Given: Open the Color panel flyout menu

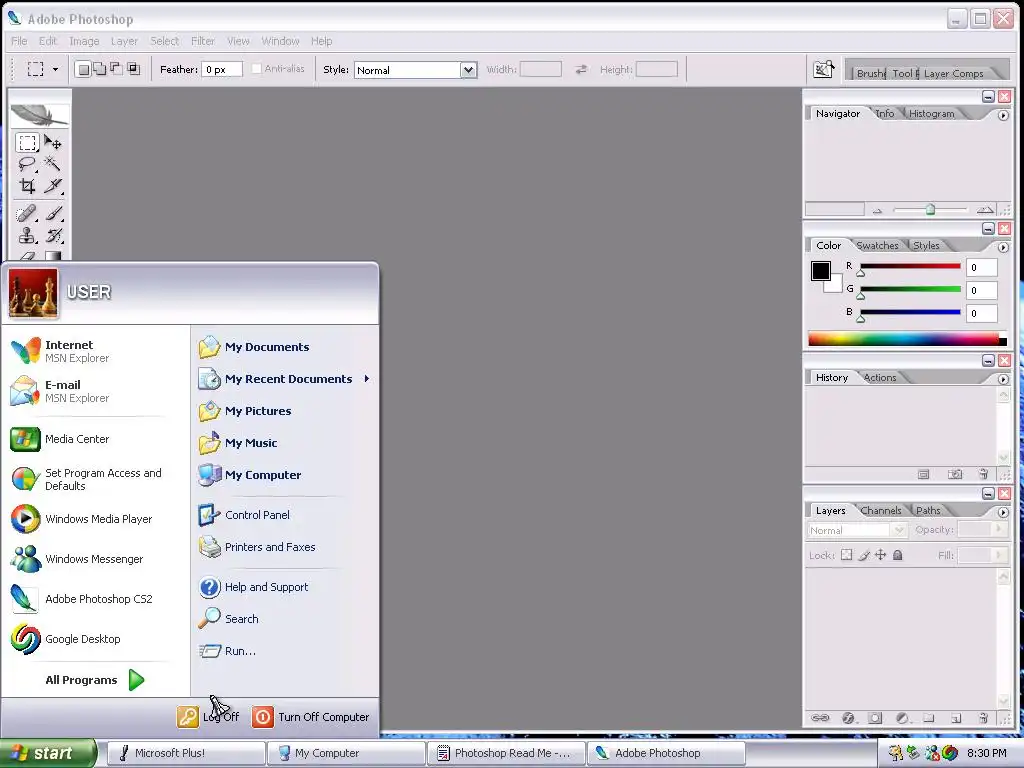Looking at the screenshot, I should (1003, 248).
